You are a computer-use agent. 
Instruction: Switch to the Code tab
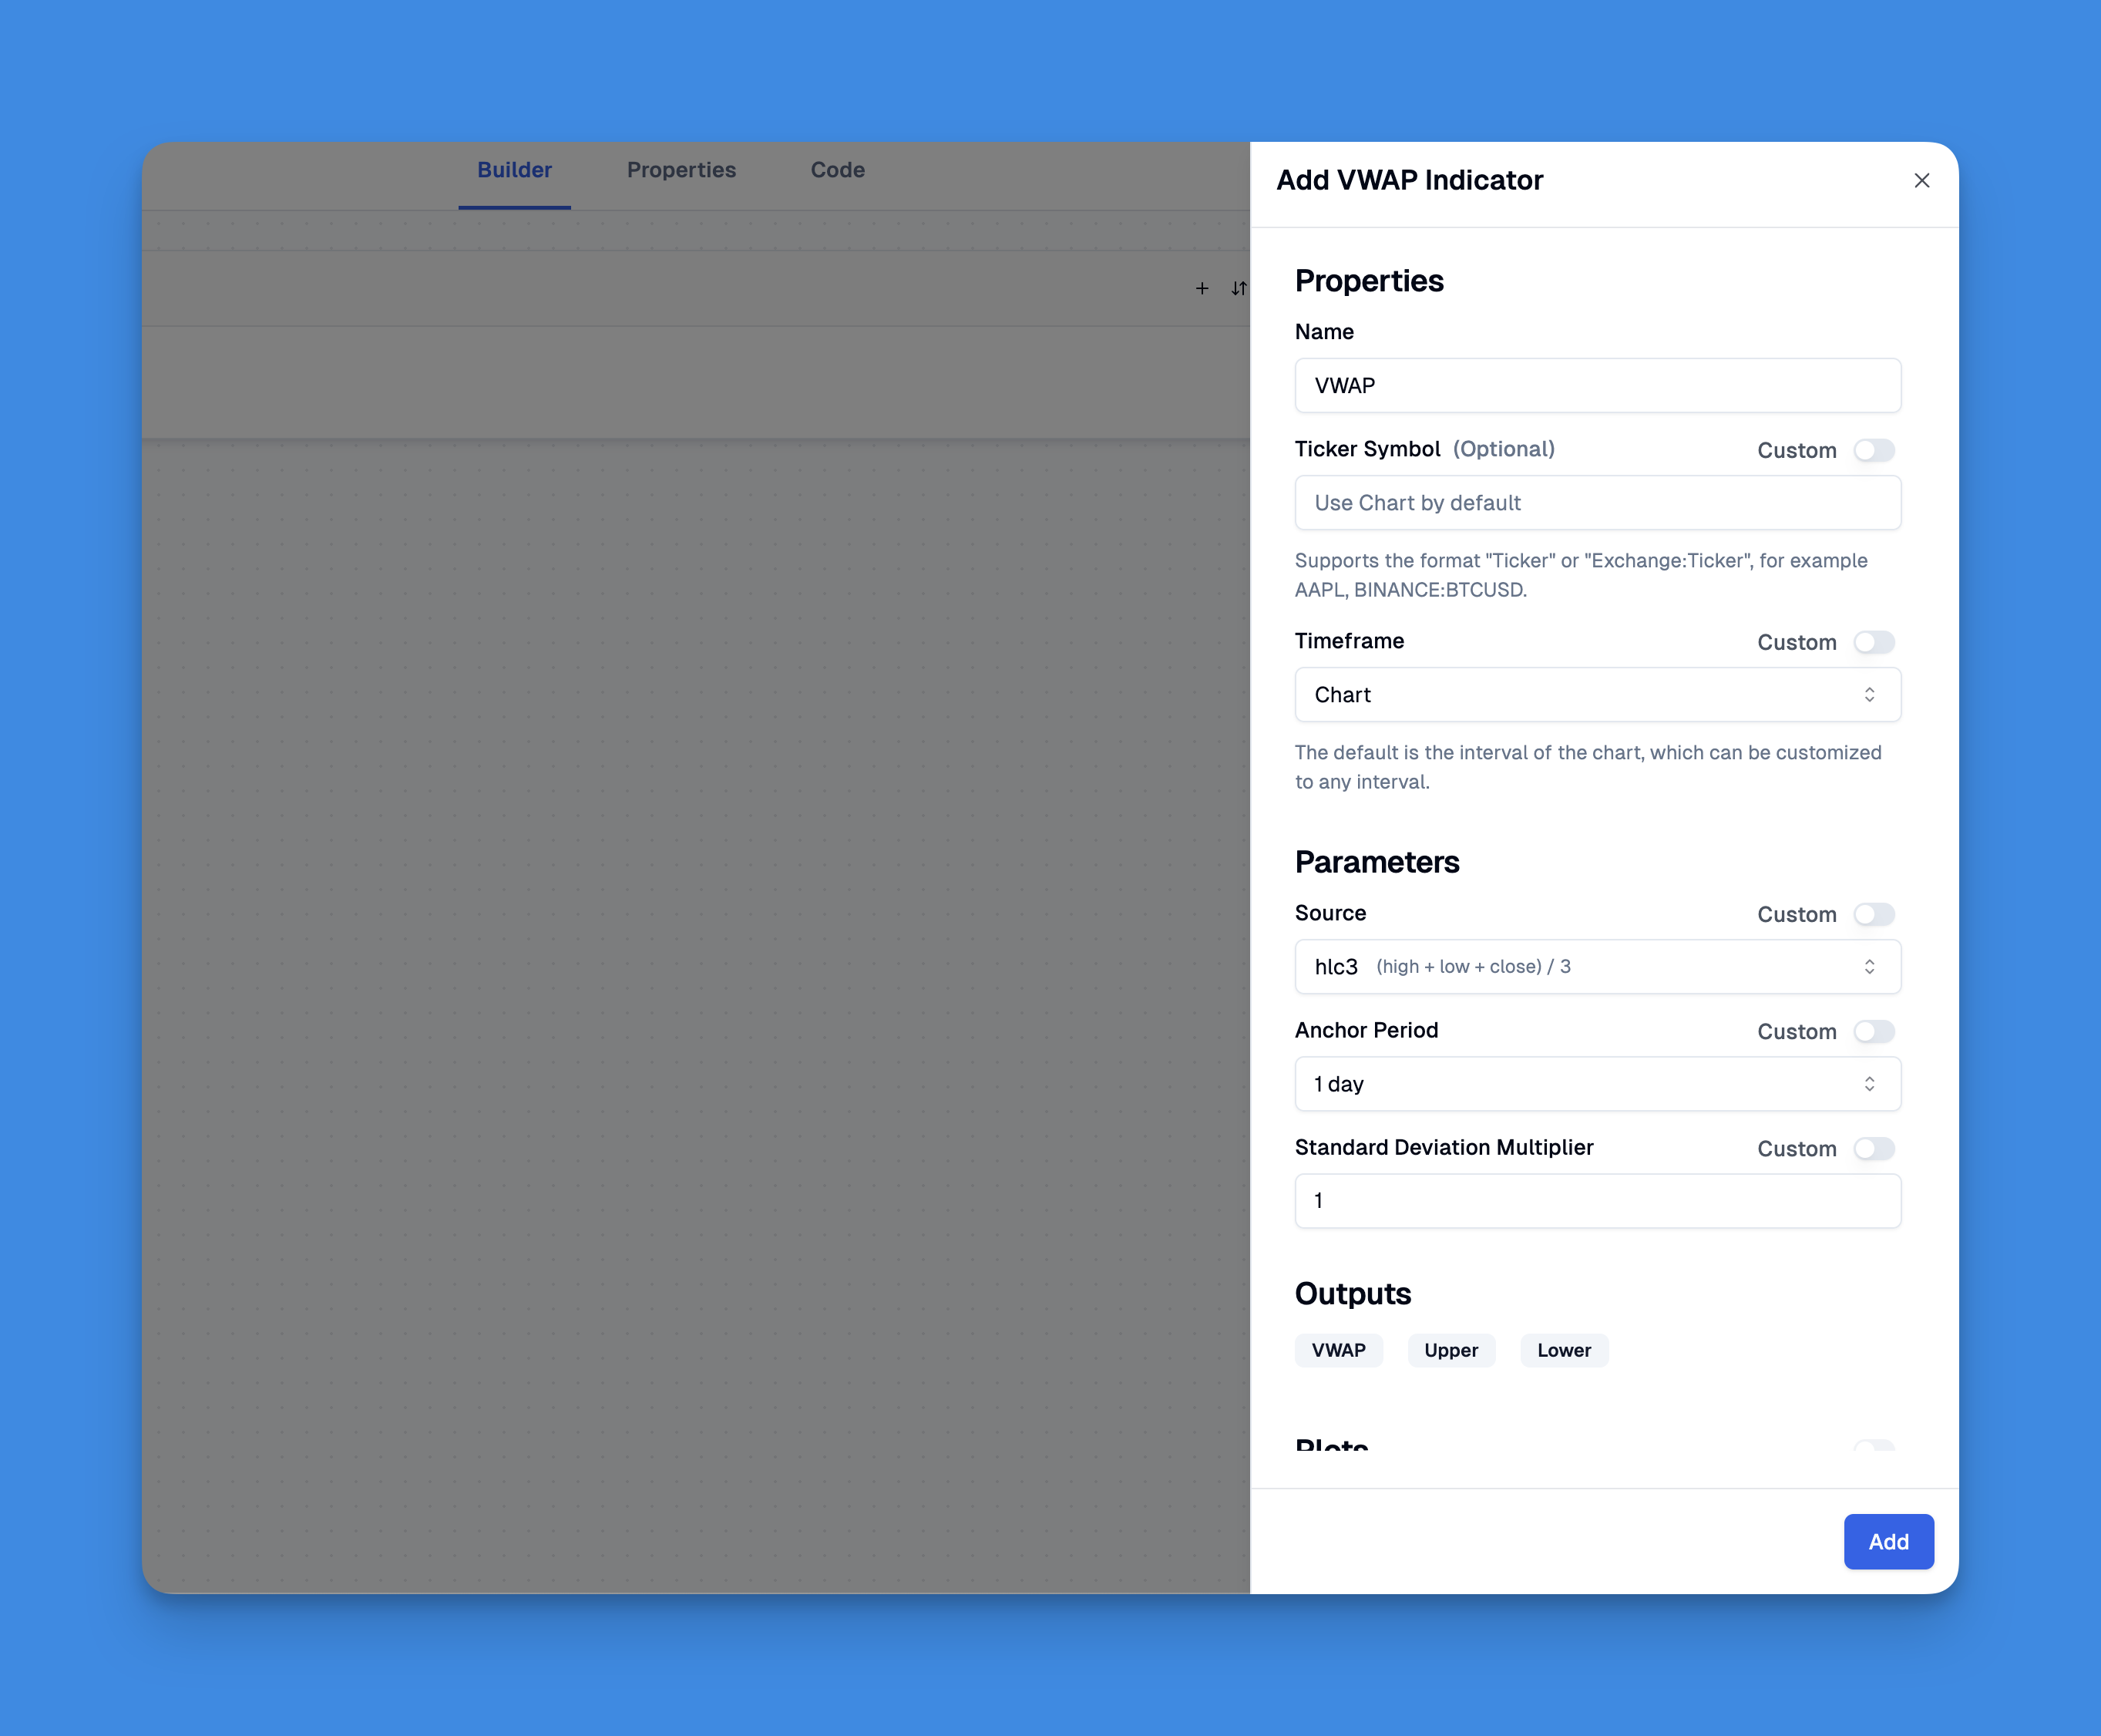pos(838,170)
